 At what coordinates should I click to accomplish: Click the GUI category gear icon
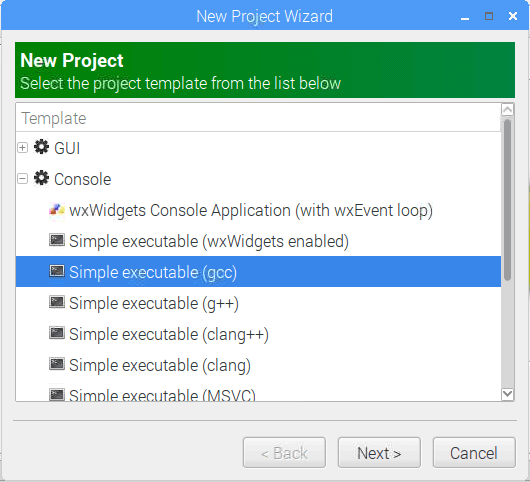(x=41, y=147)
